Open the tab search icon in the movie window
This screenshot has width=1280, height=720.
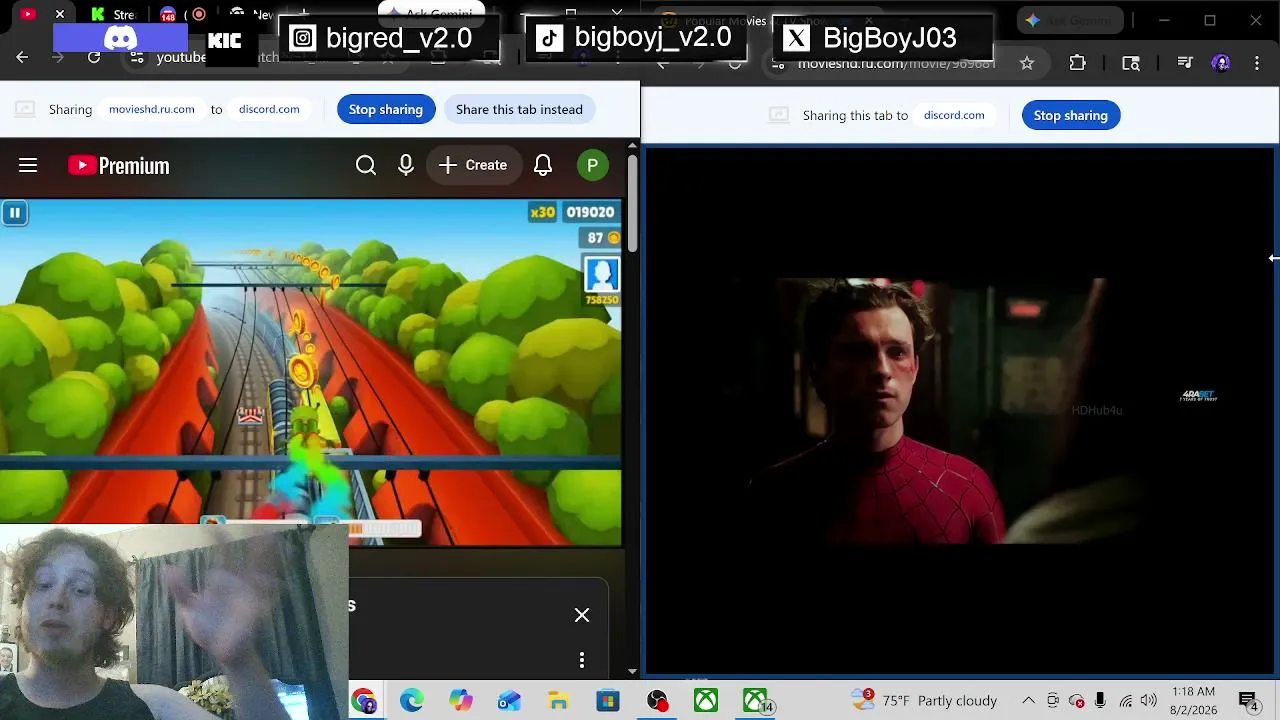pyautogui.click(x=1131, y=63)
